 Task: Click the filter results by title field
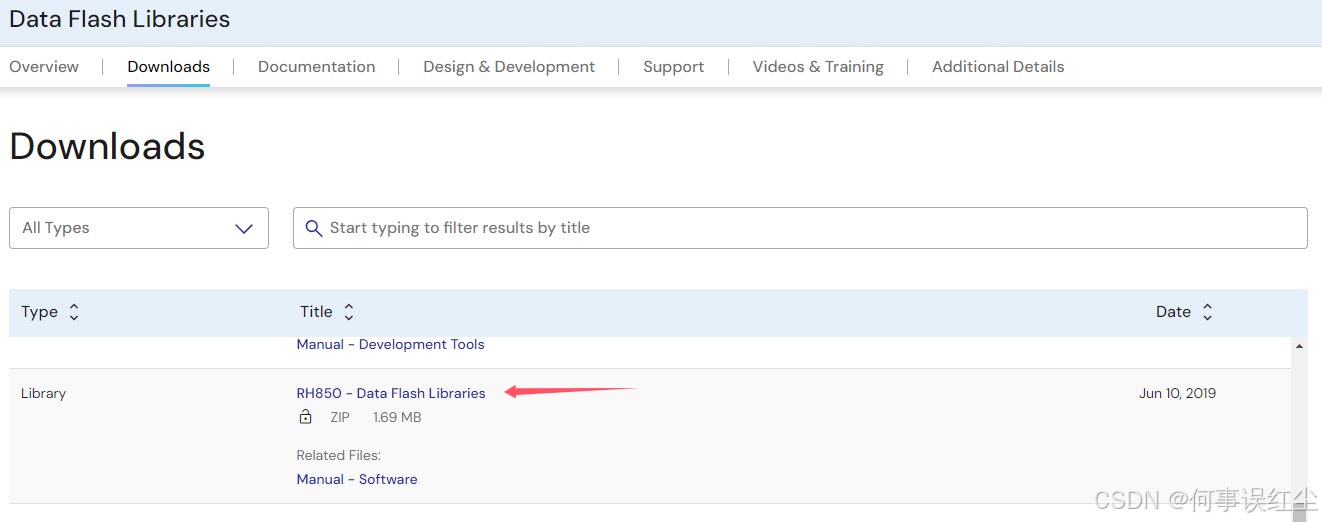[800, 228]
